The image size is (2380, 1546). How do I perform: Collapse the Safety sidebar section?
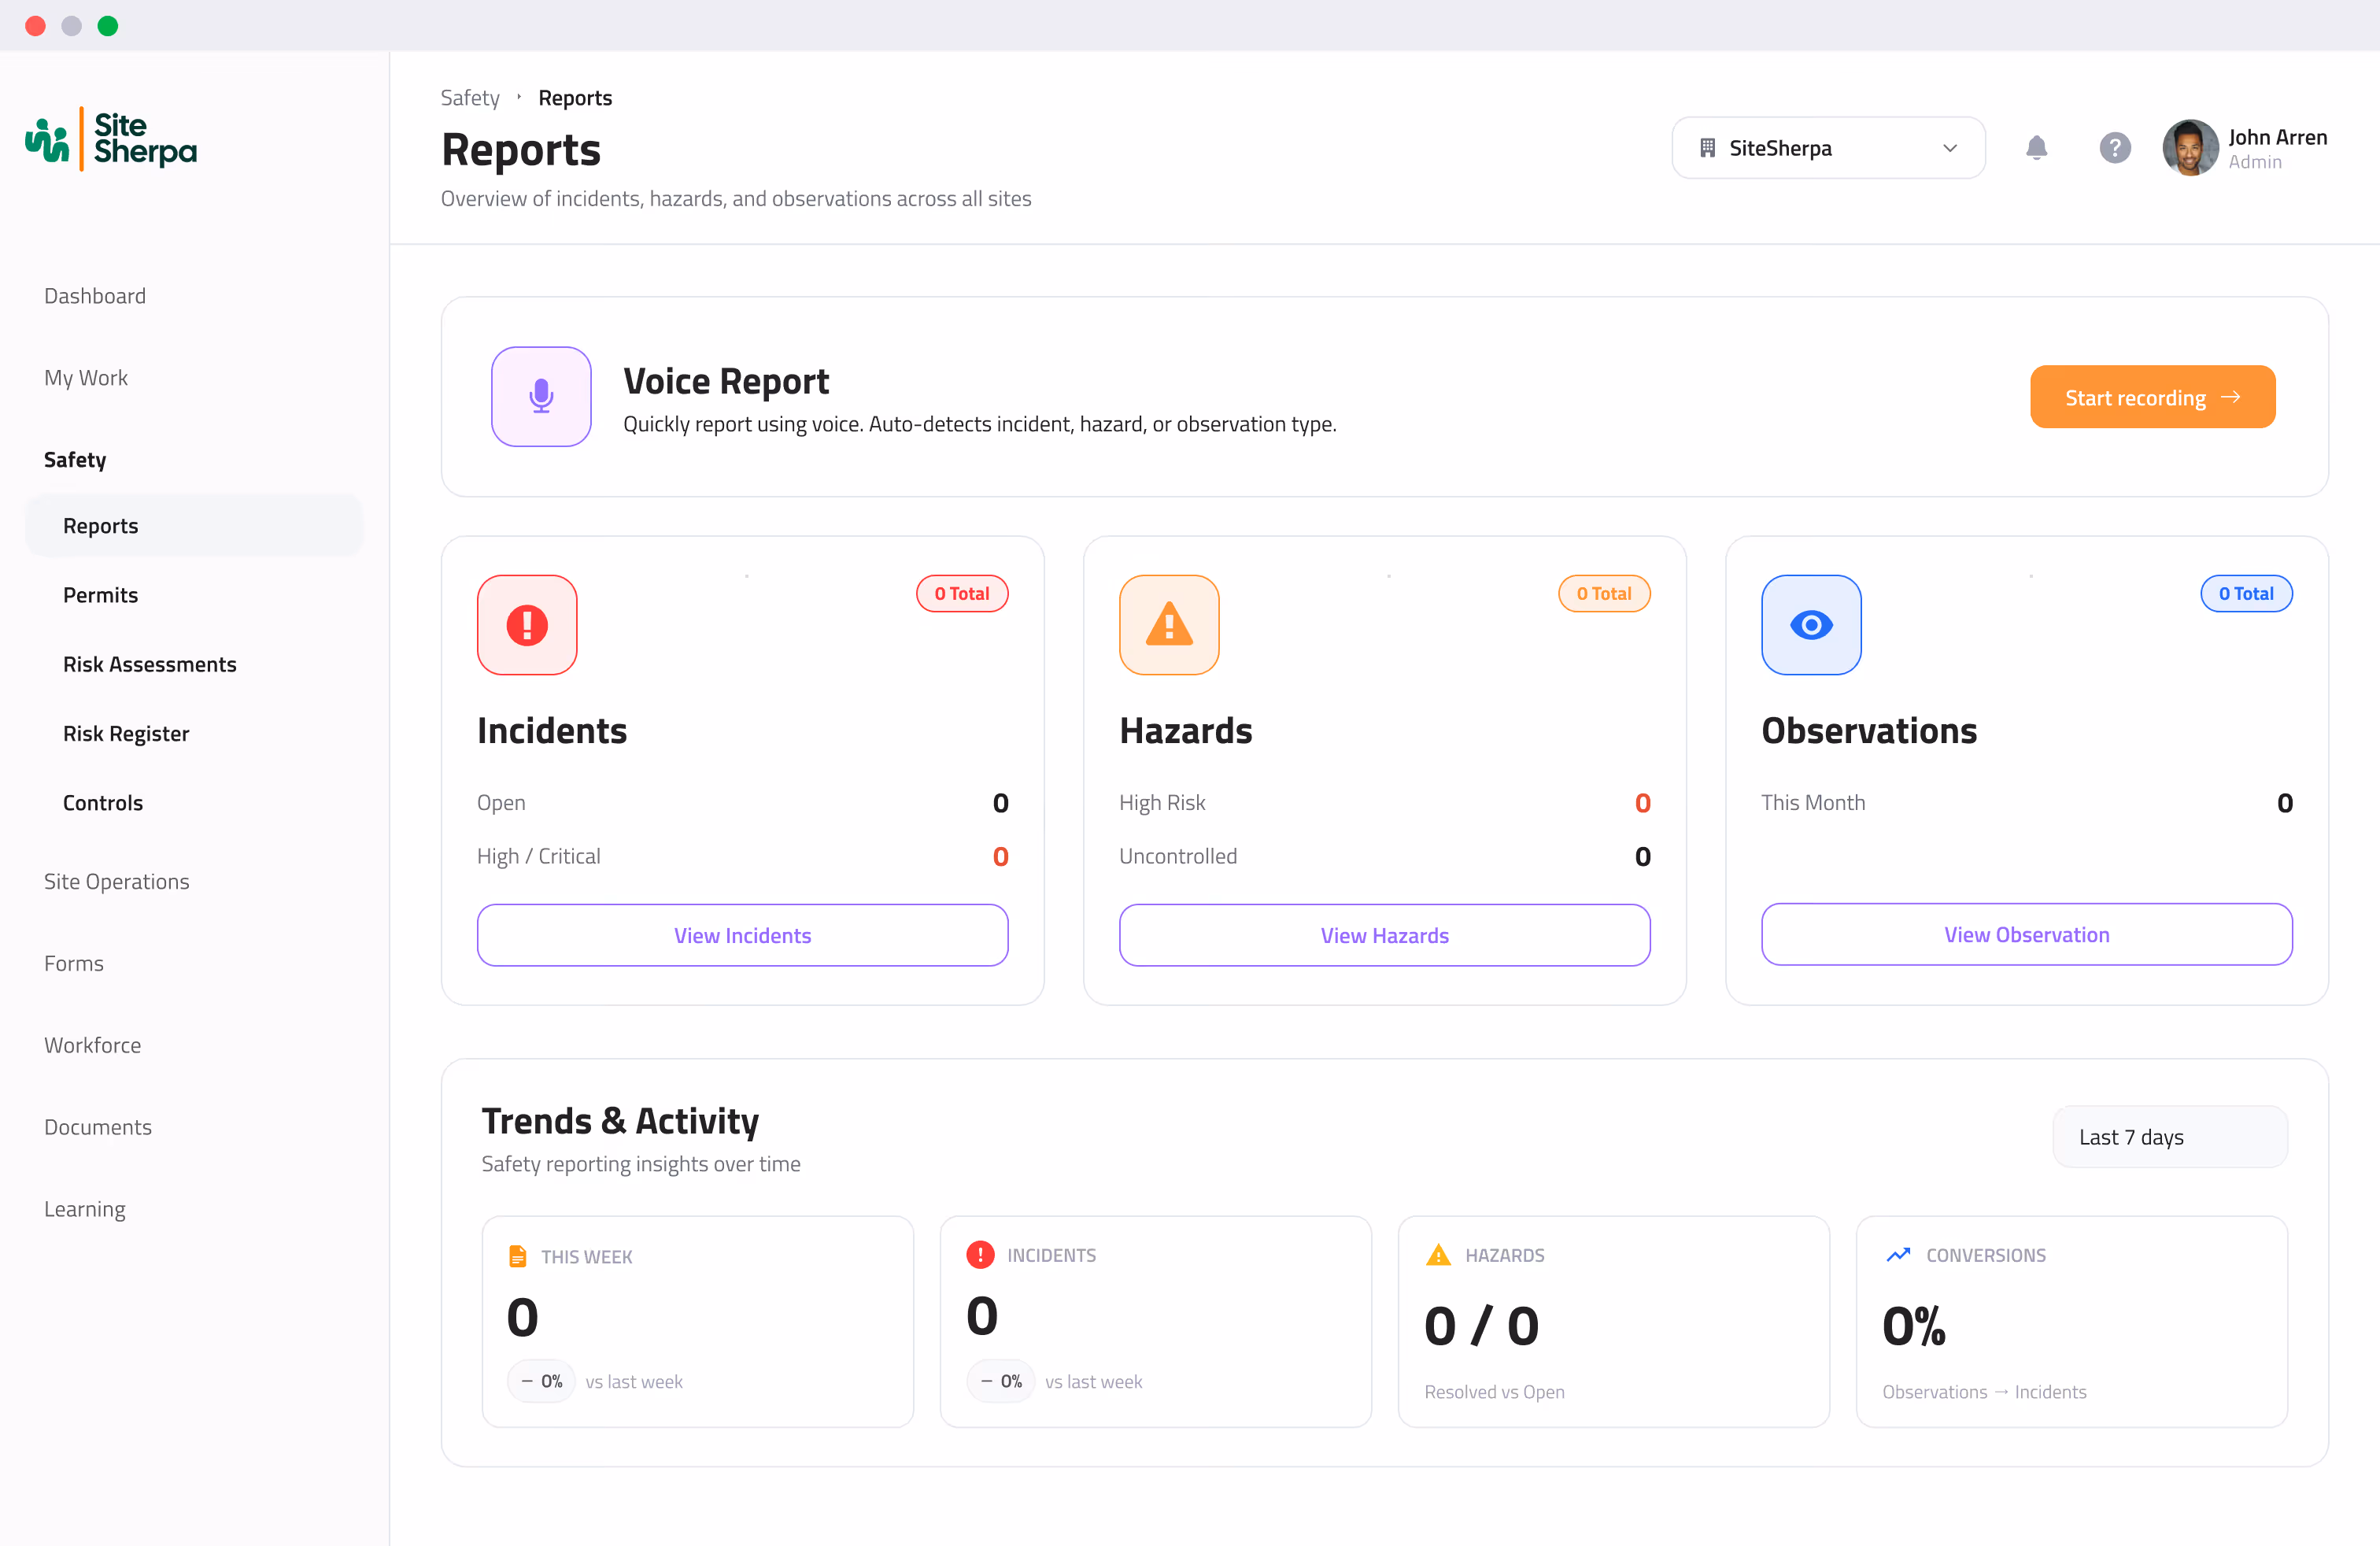click(75, 460)
